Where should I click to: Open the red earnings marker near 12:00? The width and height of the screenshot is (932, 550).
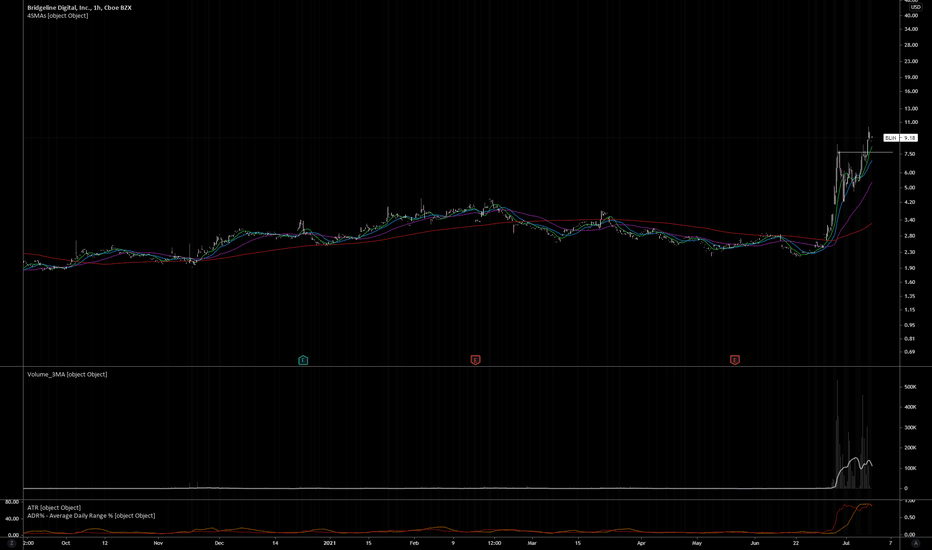[475, 360]
